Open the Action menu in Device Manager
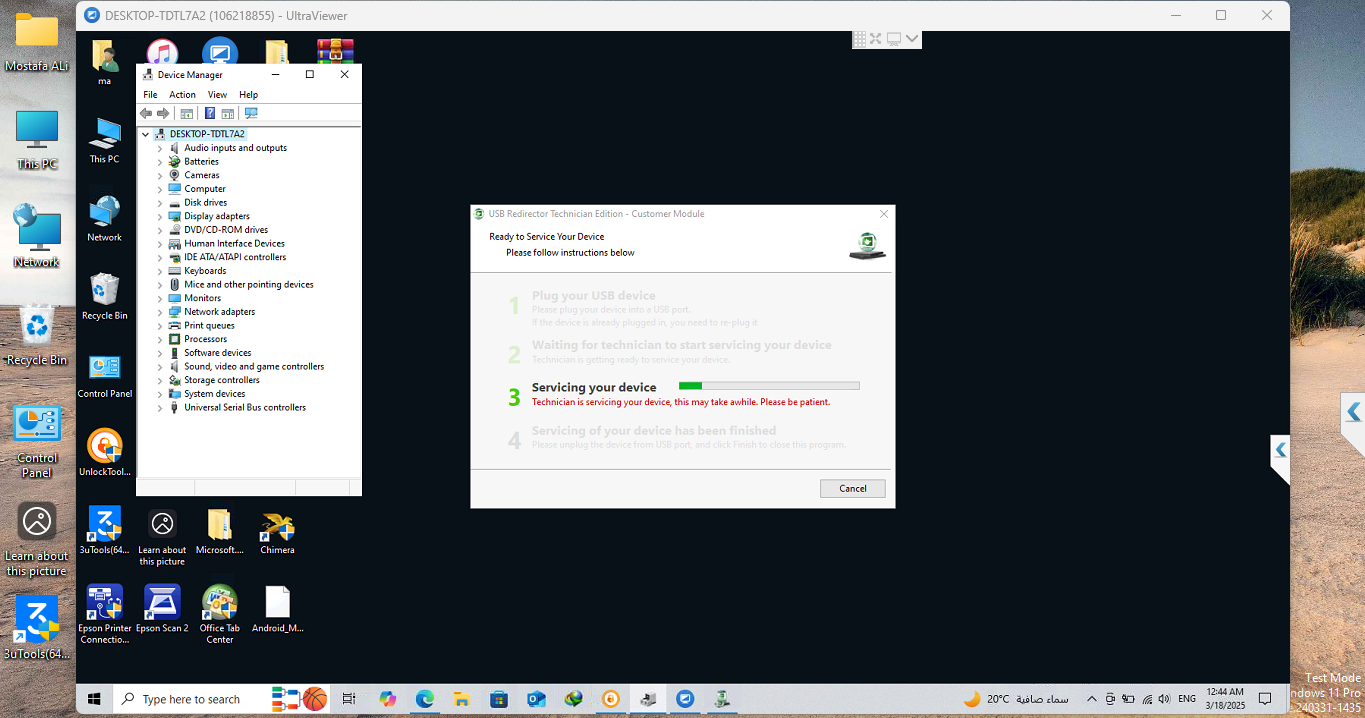Image resolution: width=1365 pixels, height=718 pixels. [182, 95]
